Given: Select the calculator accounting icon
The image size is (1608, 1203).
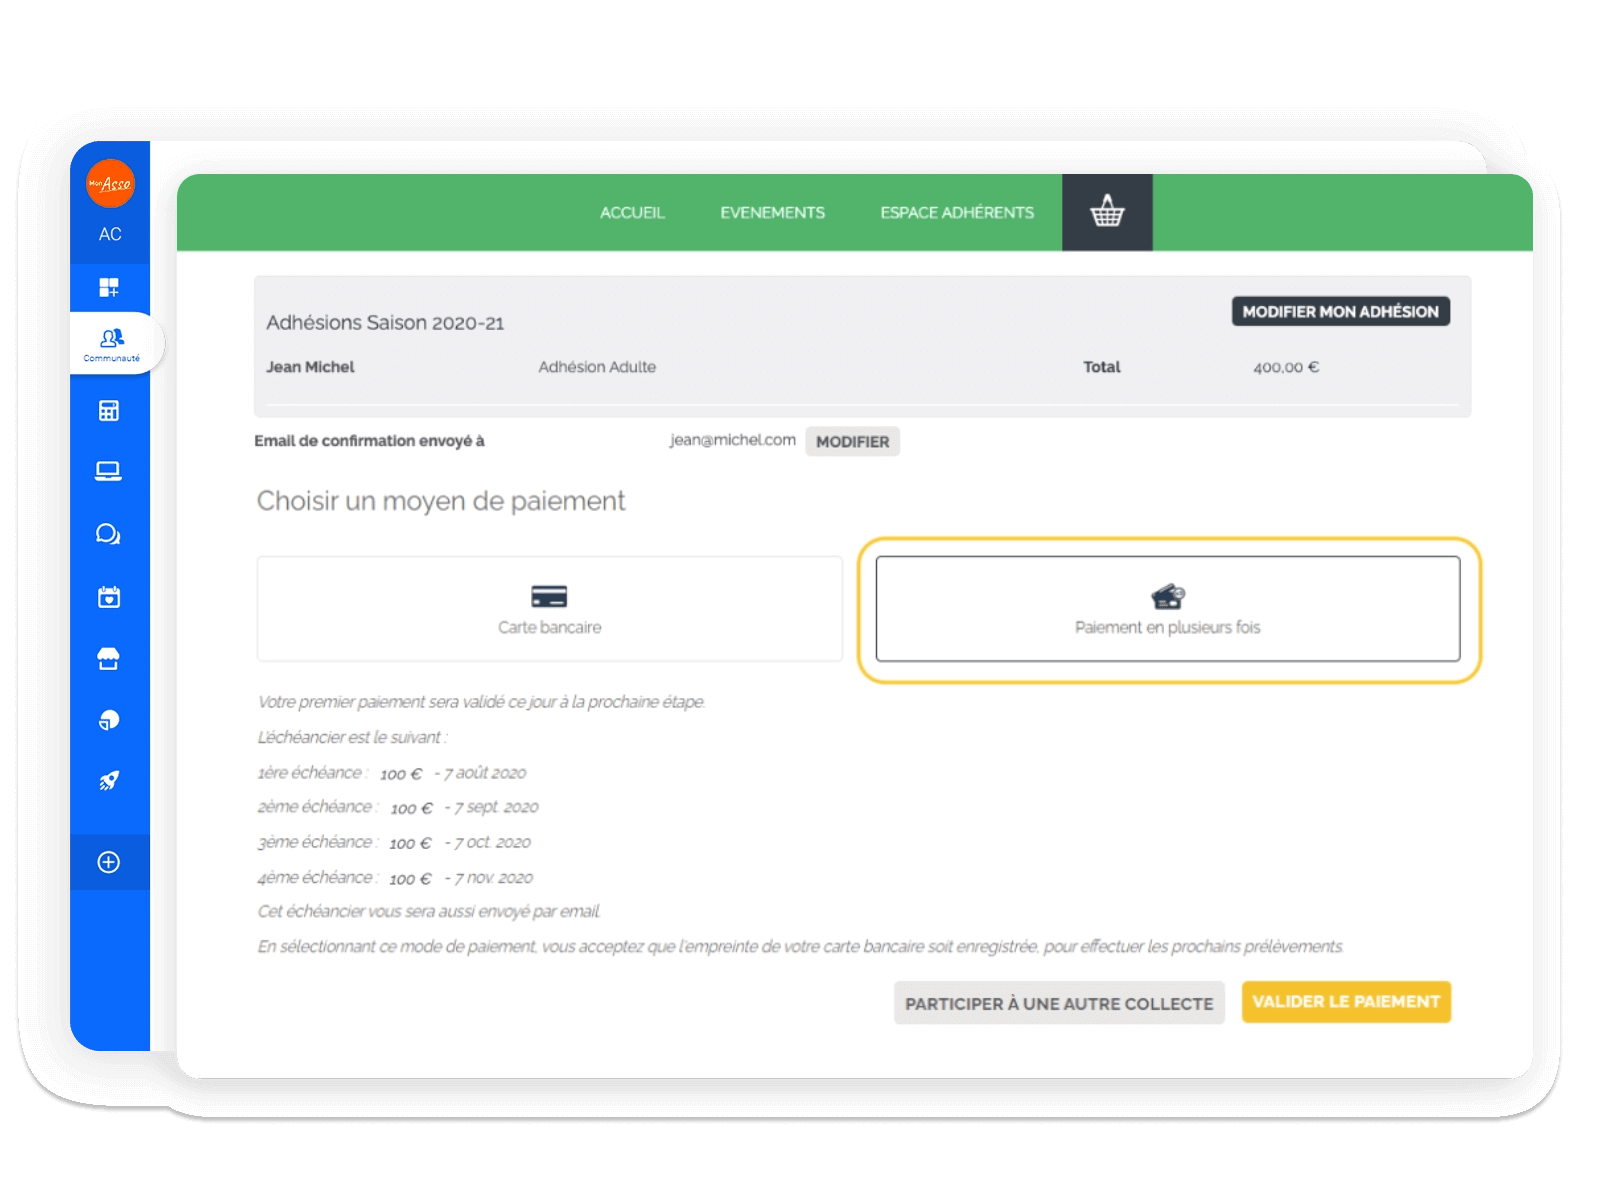Looking at the screenshot, I should (x=110, y=410).
